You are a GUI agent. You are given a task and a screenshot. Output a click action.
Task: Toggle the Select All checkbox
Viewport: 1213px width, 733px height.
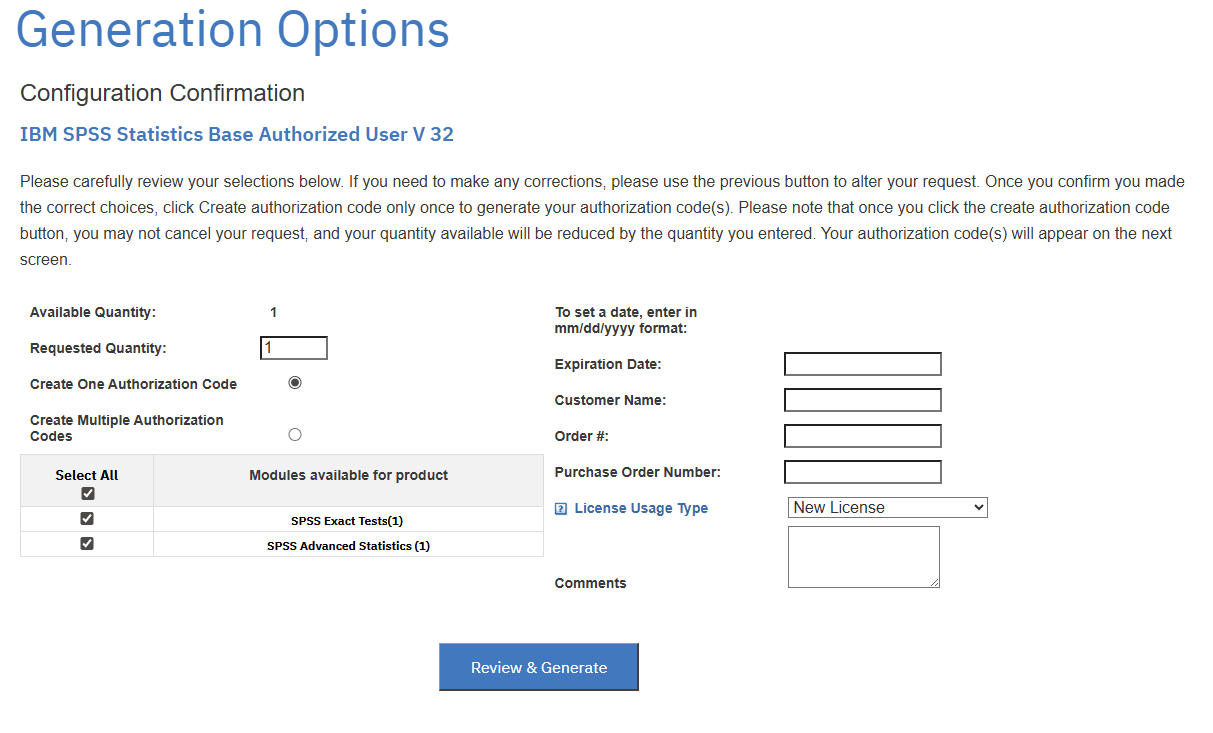87,493
